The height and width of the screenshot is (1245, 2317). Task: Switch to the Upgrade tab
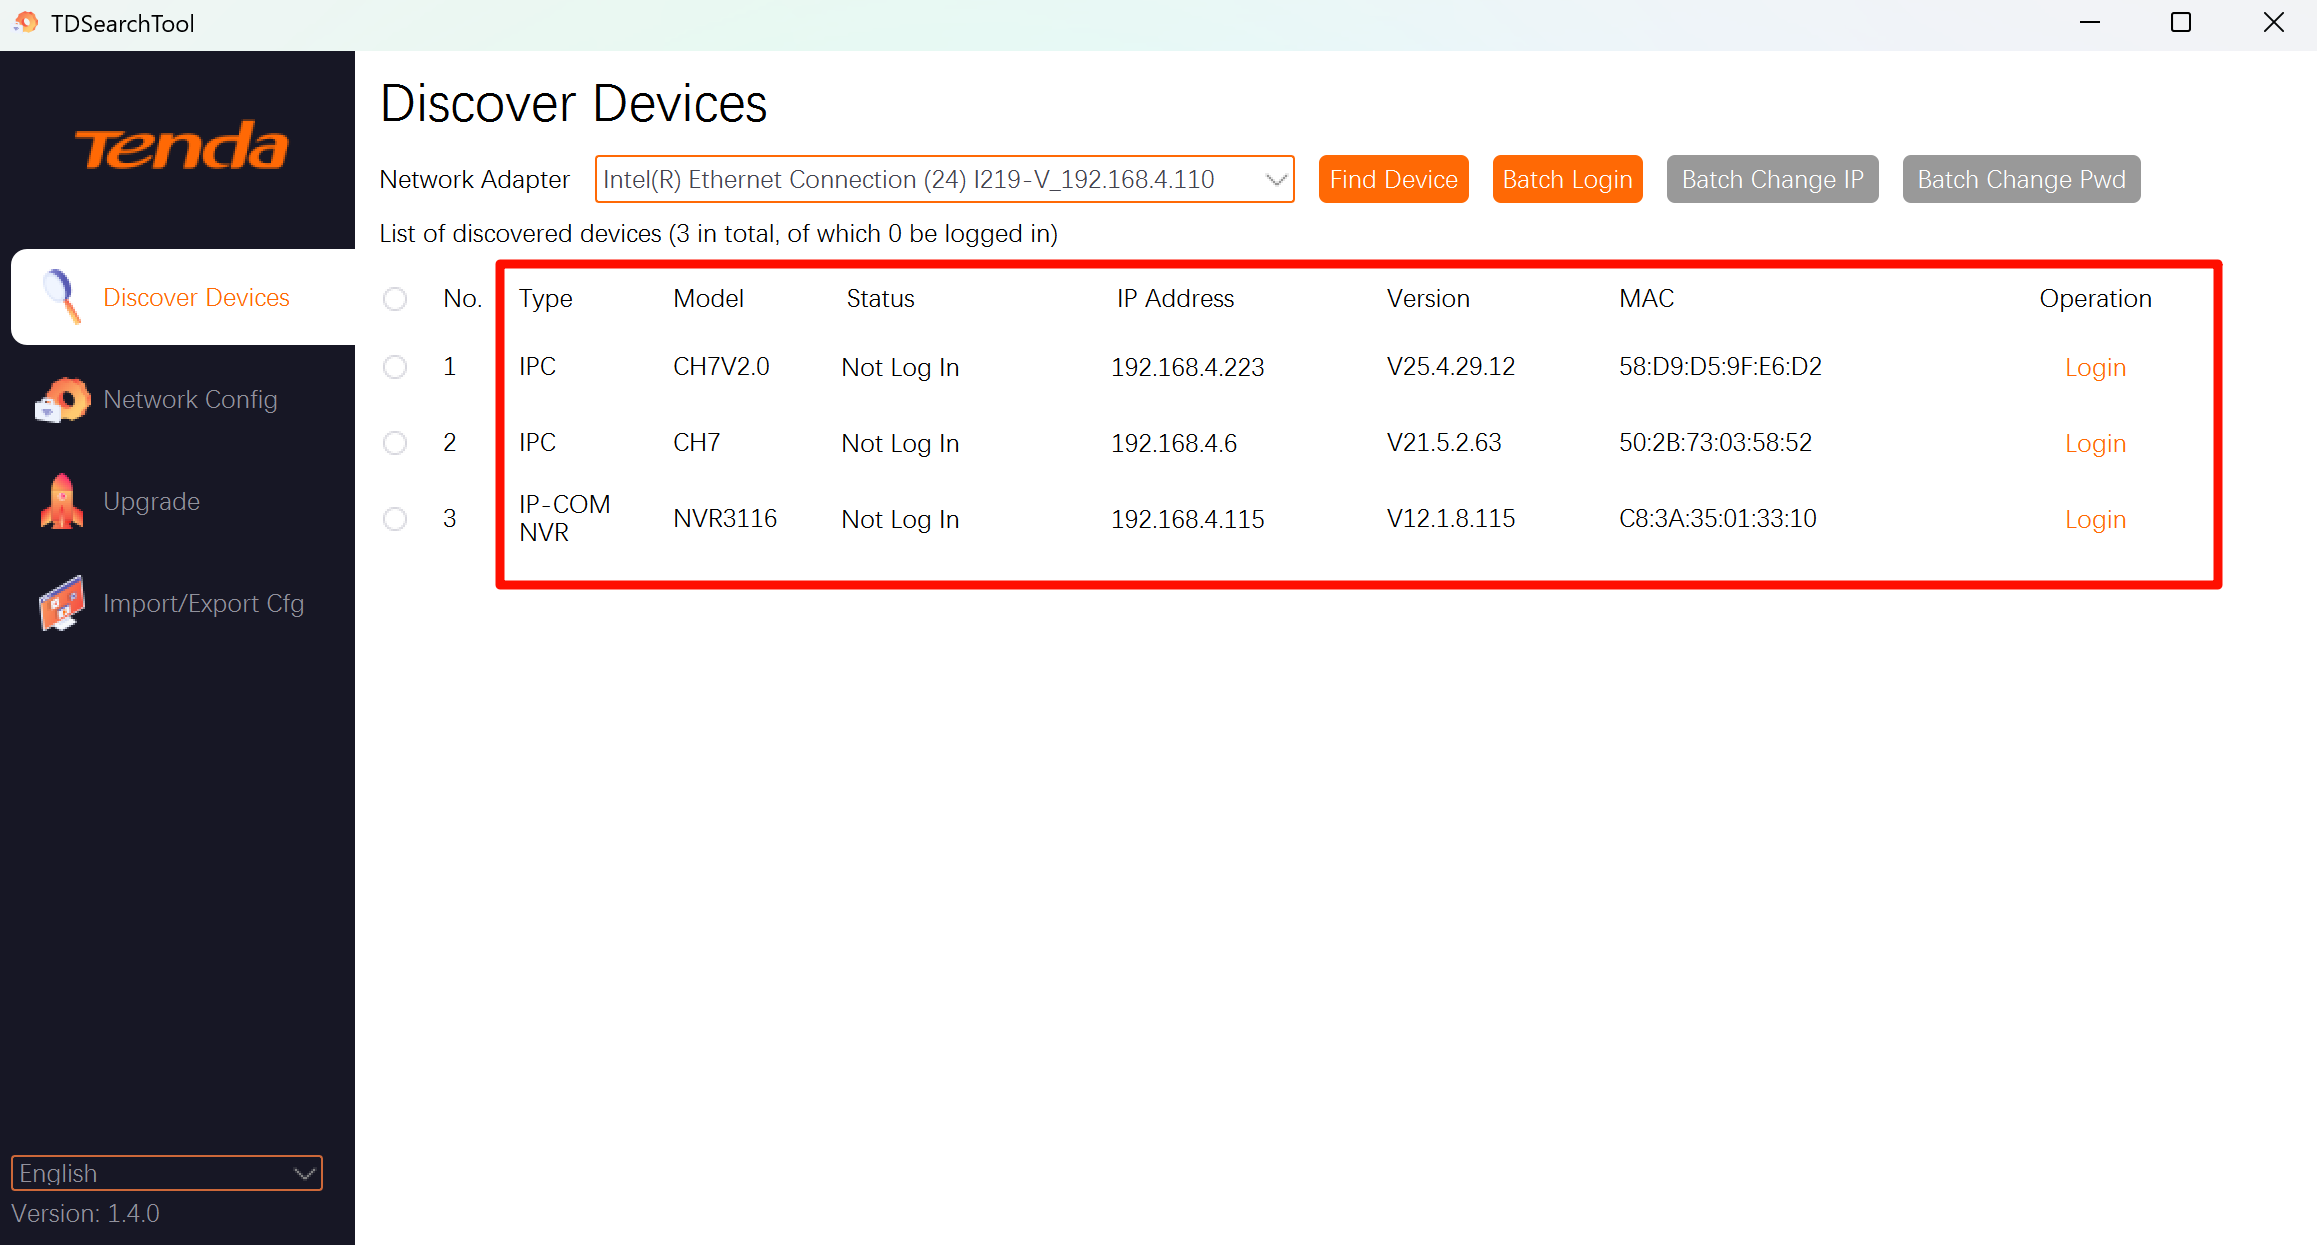(151, 501)
